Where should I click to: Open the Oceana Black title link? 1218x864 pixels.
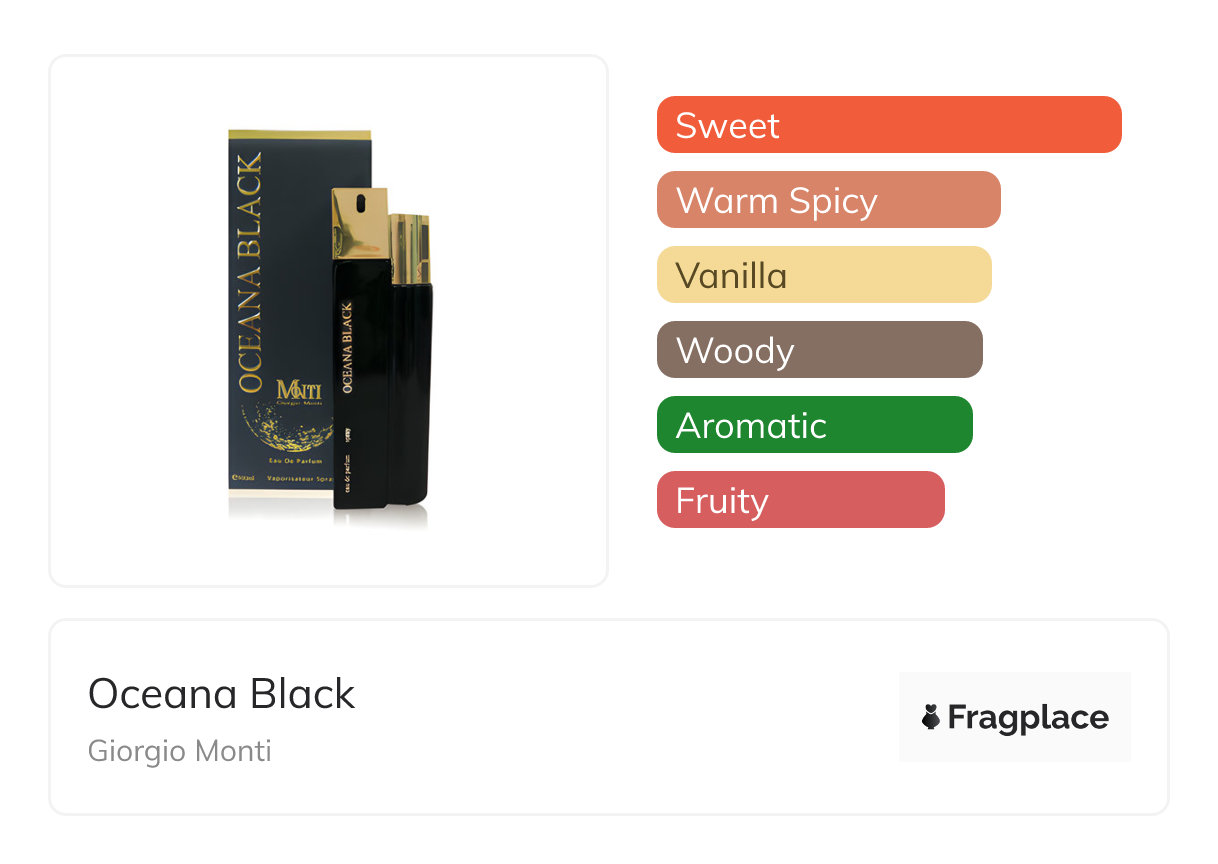coord(221,694)
